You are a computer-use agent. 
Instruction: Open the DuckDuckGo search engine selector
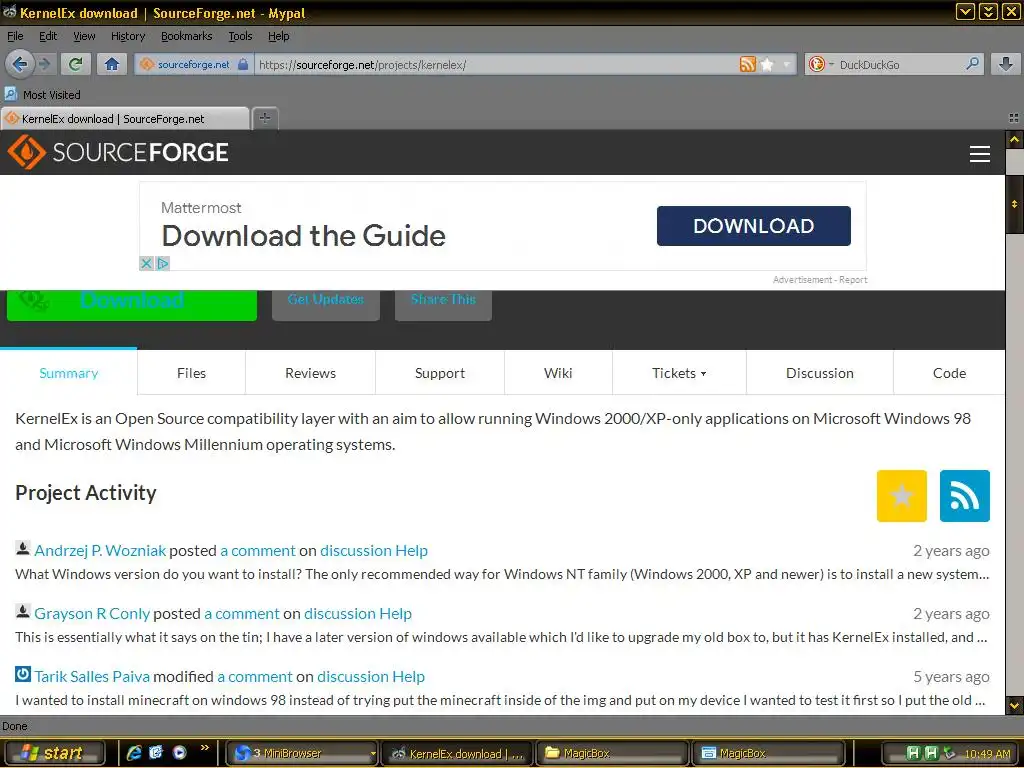(x=820, y=64)
